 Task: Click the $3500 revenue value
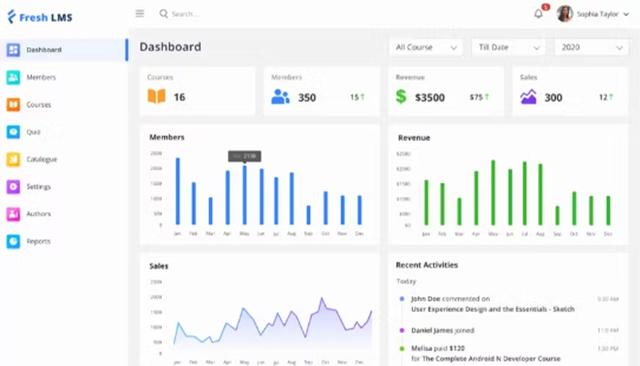(430, 98)
